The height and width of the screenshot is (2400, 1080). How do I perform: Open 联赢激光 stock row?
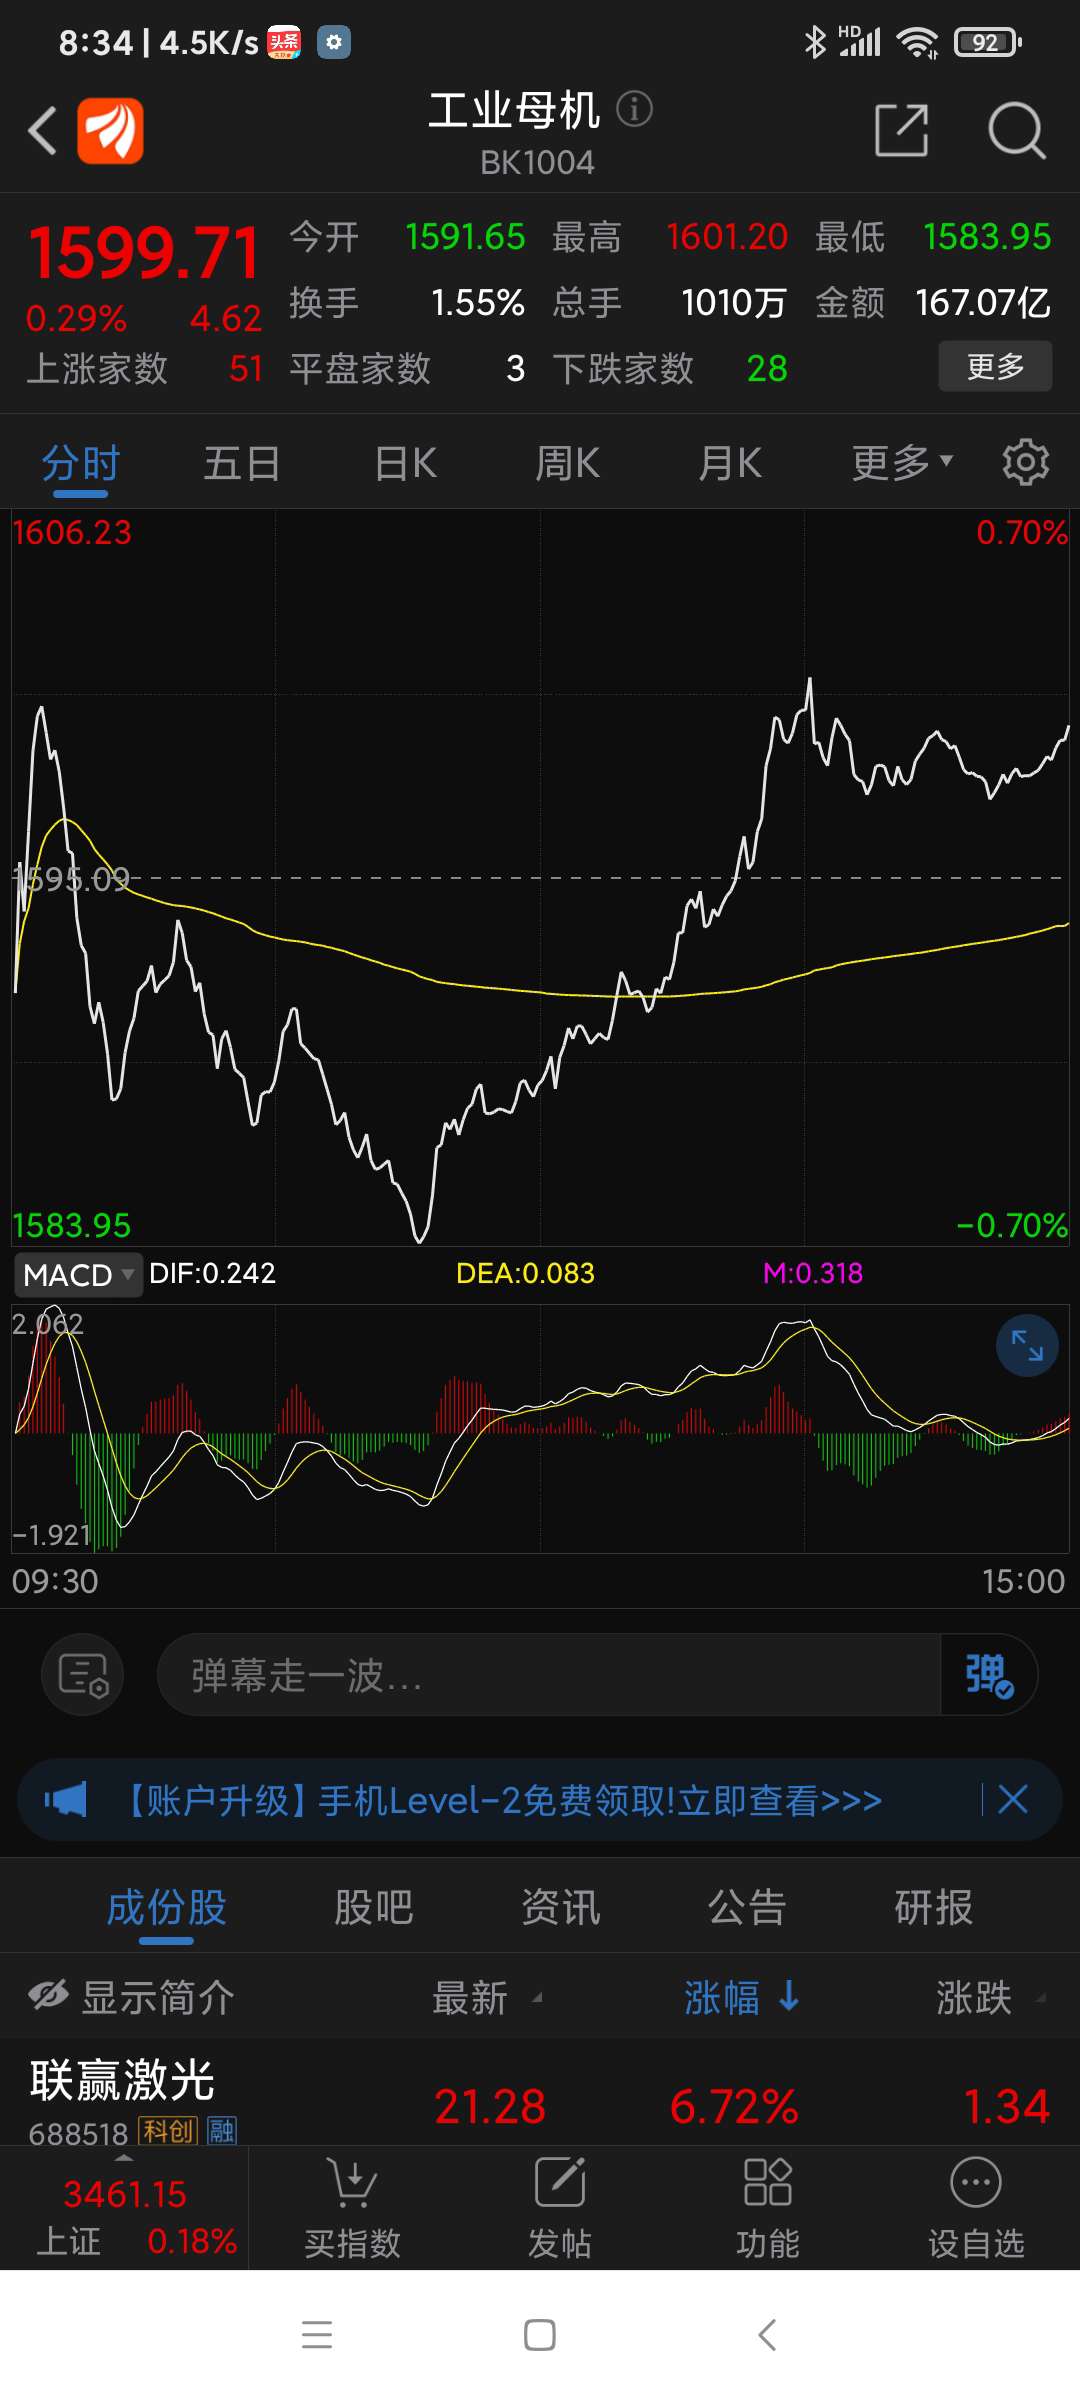click(x=540, y=2092)
